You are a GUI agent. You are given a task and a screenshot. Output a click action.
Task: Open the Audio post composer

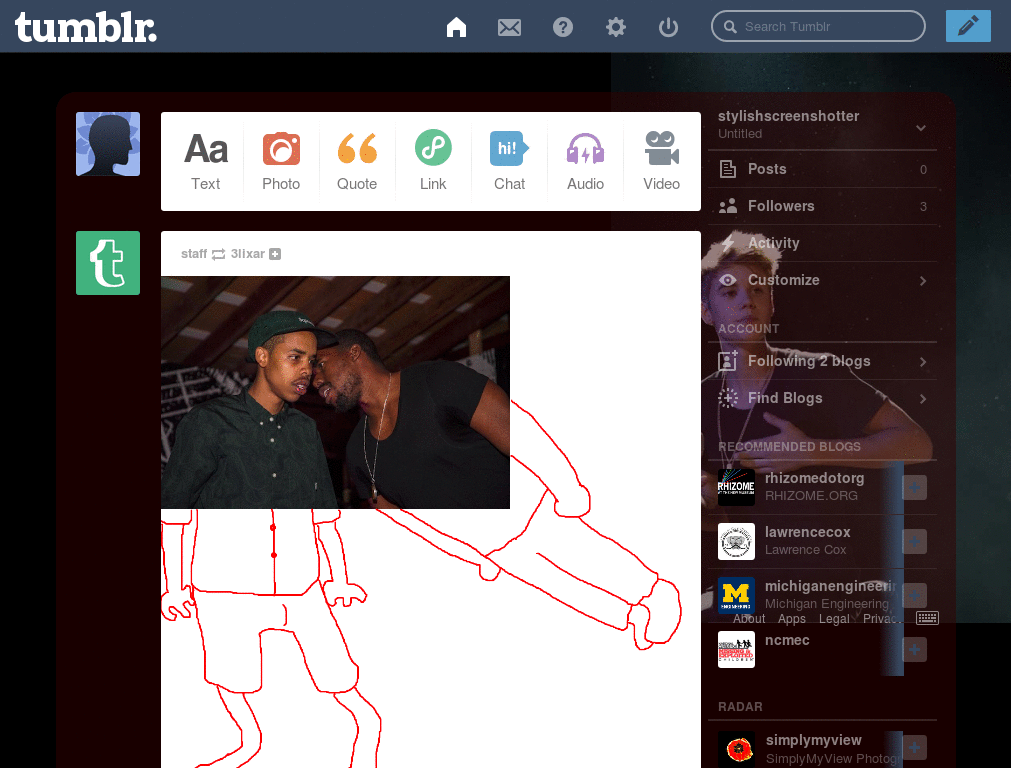(x=585, y=160)
